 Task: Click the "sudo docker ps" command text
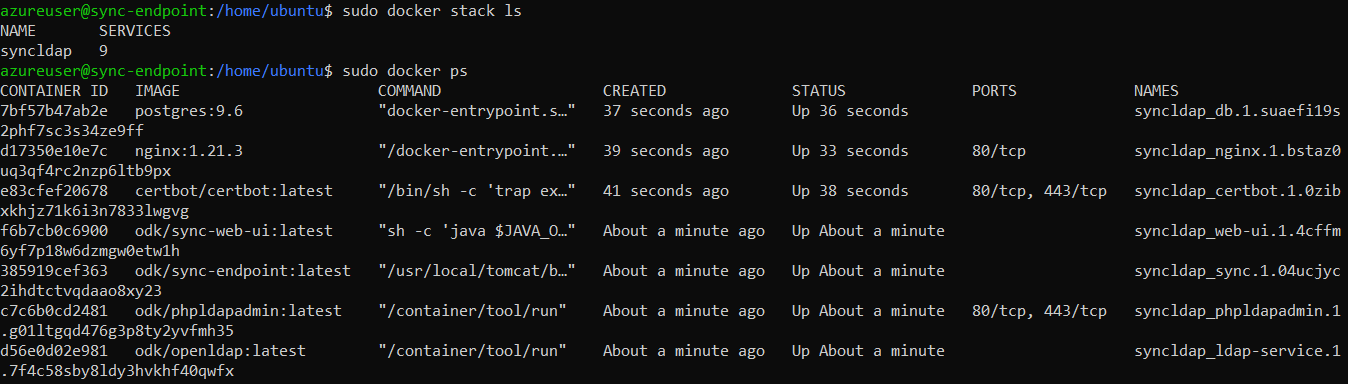405,71
